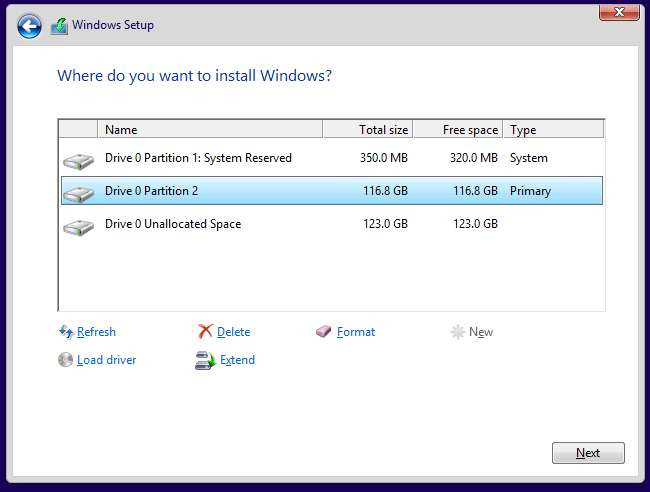Select the Drive 0 Unallocated Space row
The image size is (650, 492).
click(x=173, y=224)
